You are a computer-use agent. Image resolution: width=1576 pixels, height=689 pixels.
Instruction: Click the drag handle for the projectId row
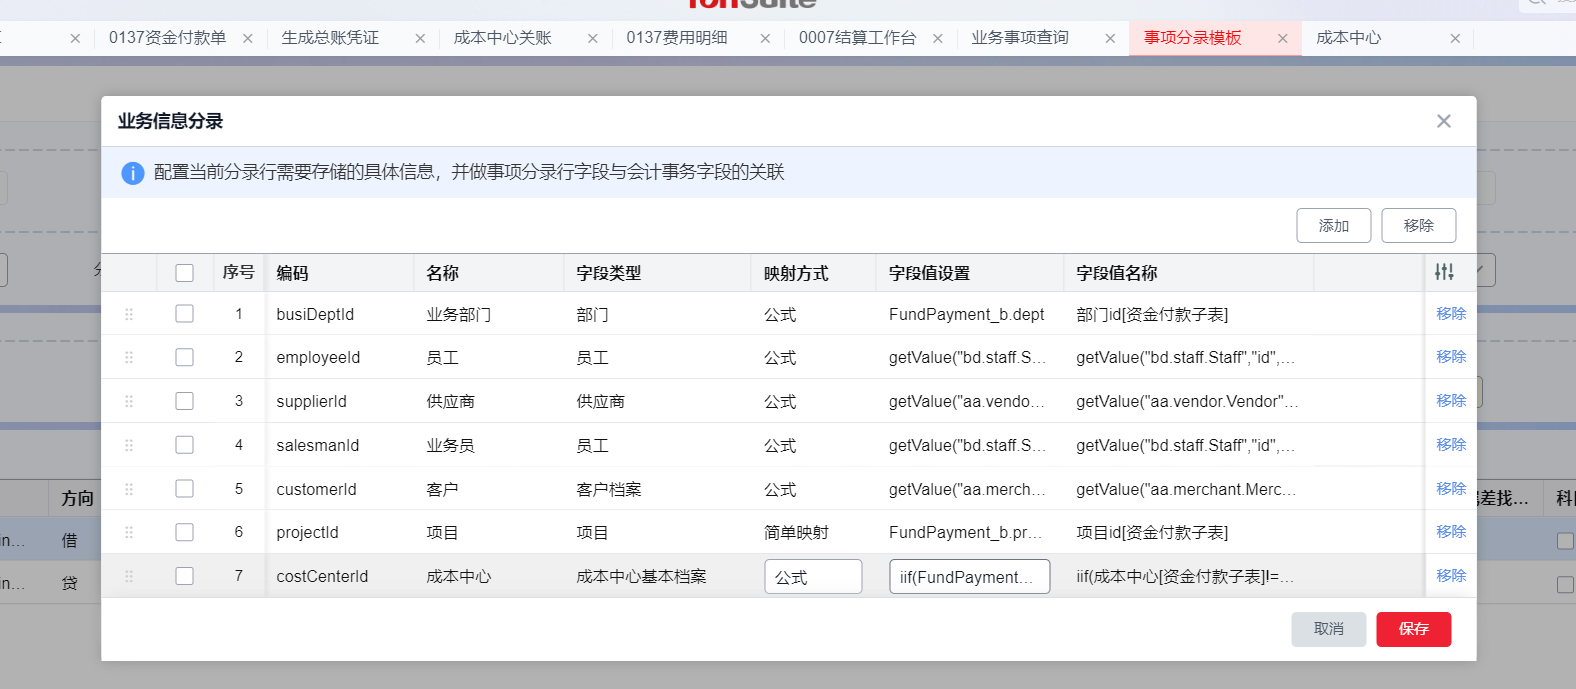click(x=129, y=532)
